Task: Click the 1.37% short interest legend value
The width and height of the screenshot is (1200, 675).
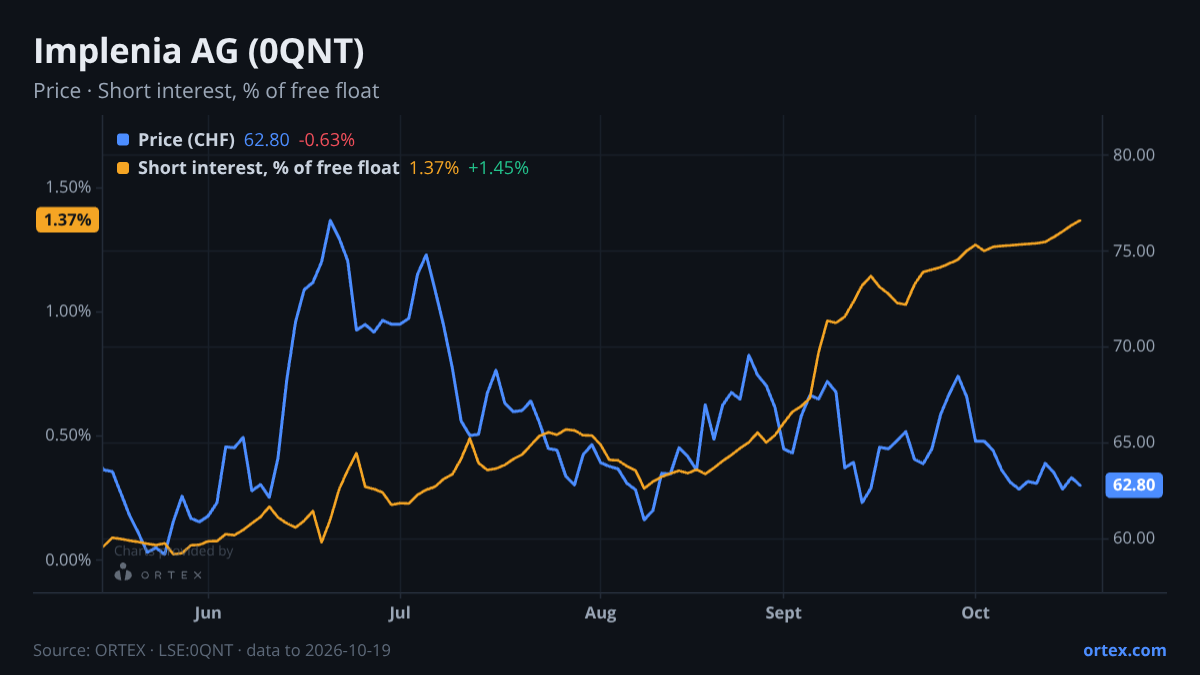Action: coord(434,168)
